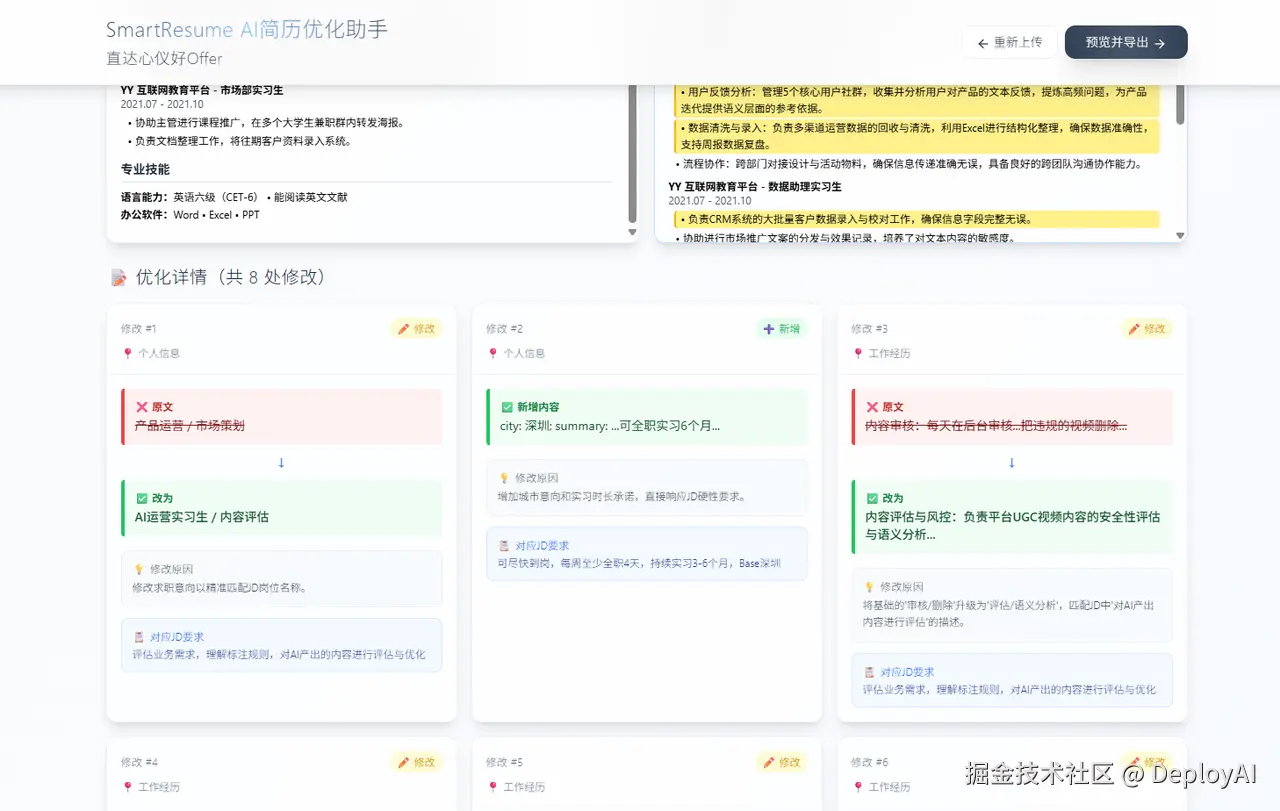Click the 对应JD要求 document icon in card #2

pos(504,546)
